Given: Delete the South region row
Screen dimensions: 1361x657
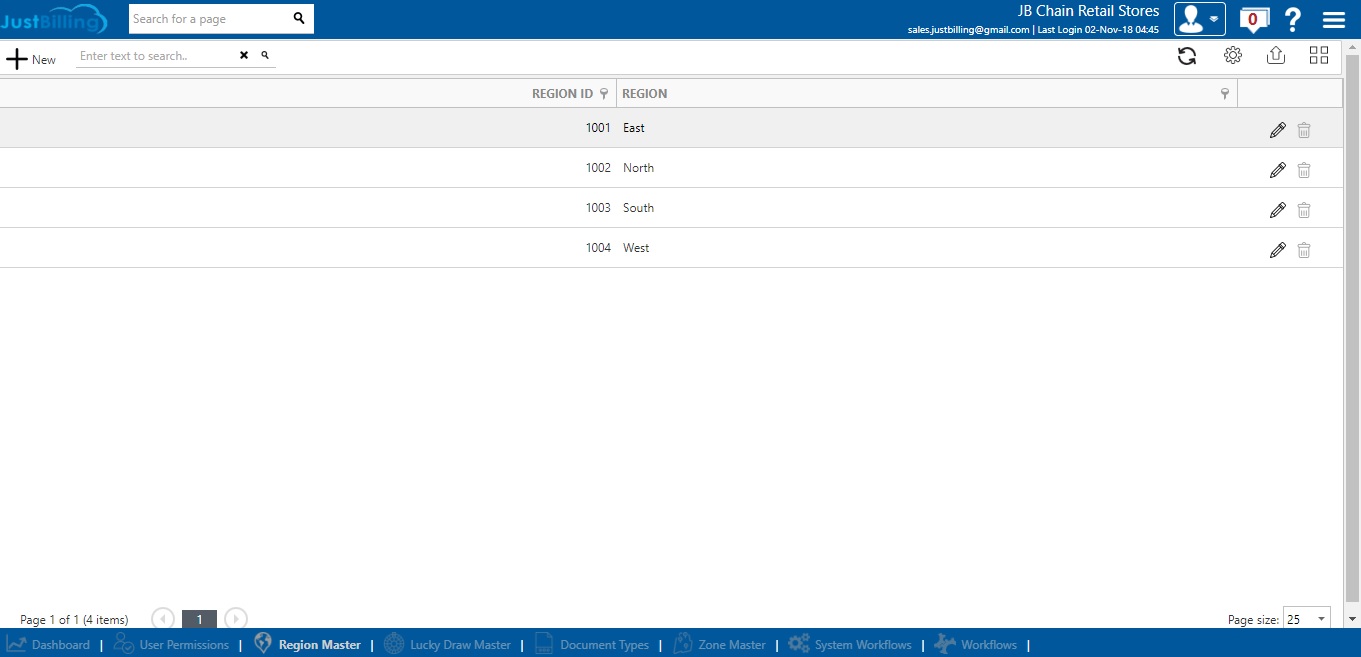Looking at the screenshot, I should click(x=1304, y=210).
